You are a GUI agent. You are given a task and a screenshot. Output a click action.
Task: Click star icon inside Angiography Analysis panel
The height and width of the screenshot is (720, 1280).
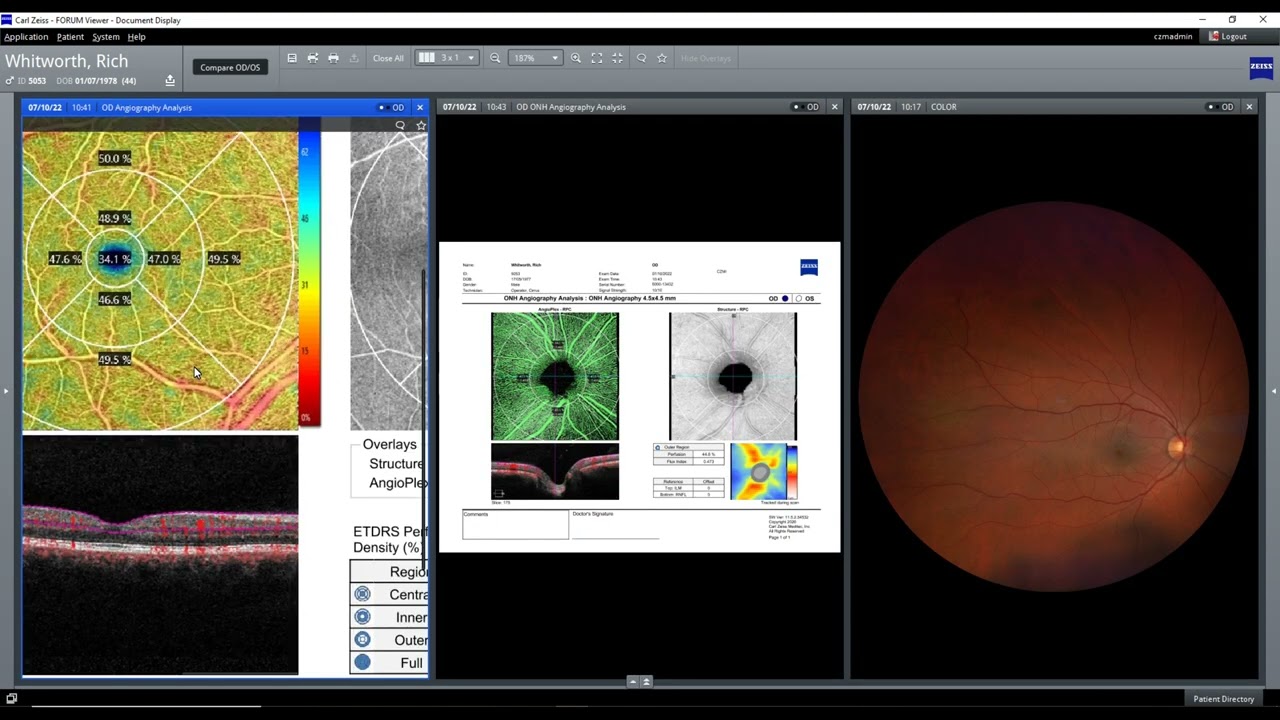(421, 125)
